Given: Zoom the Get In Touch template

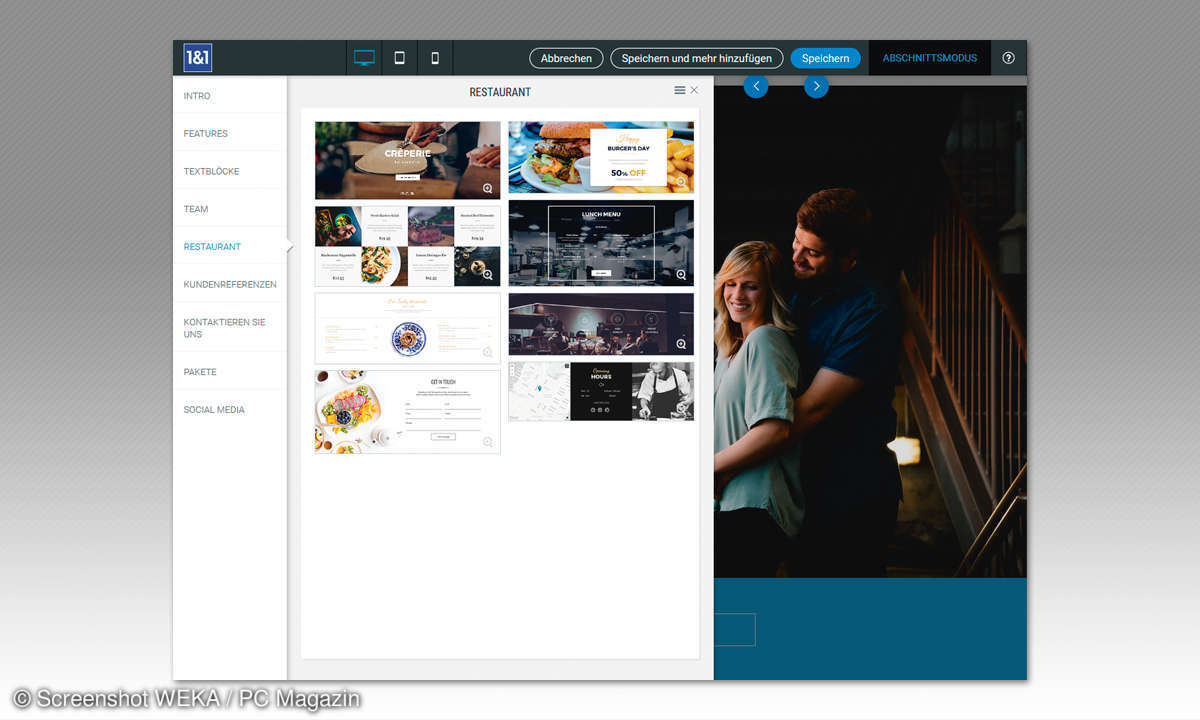Looking at the screenshot, I should 488,442.
